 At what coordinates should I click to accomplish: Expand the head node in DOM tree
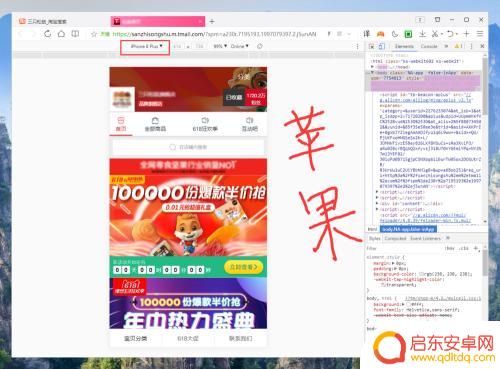pyautogui.click(x=372, y=67)
